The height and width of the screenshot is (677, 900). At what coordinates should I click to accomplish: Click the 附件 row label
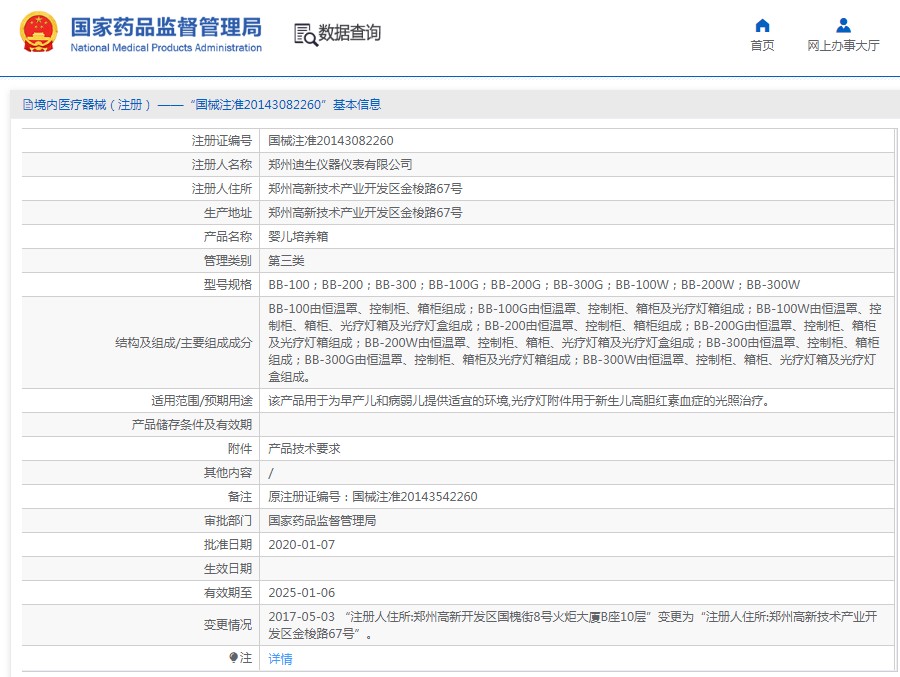tap(240, 449)
